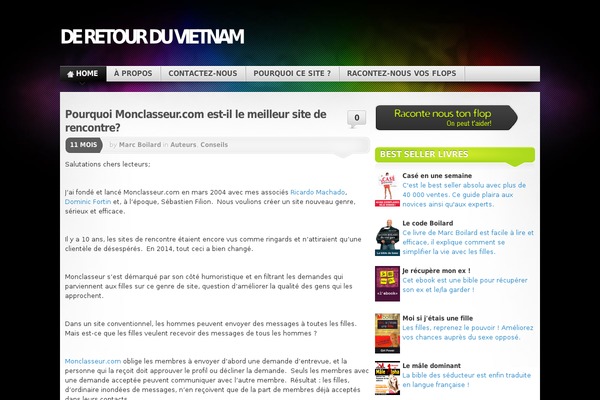
Task: Click description starting Ce livre de Marc Boilard
Action: tap(468, 242)
